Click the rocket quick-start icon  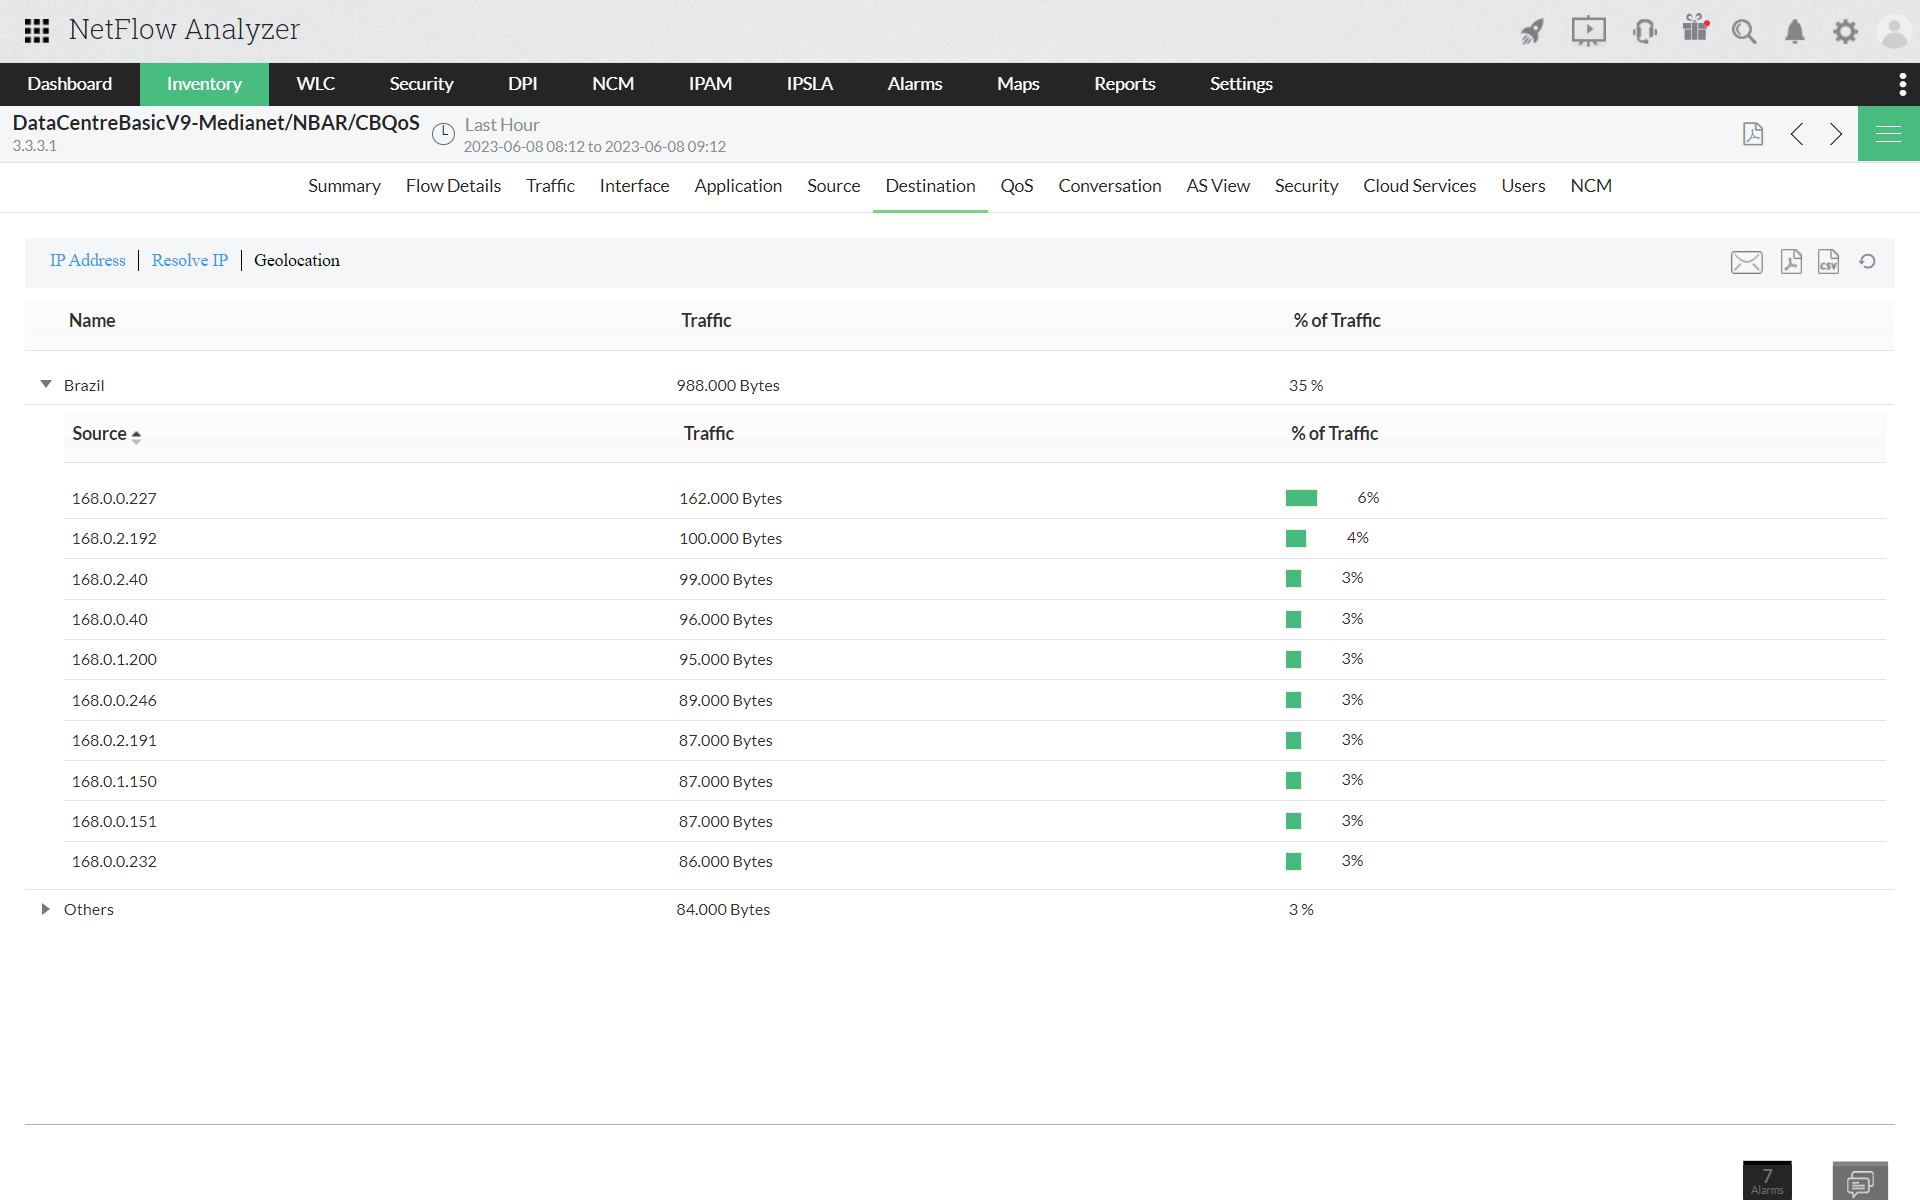[1532, 31]
